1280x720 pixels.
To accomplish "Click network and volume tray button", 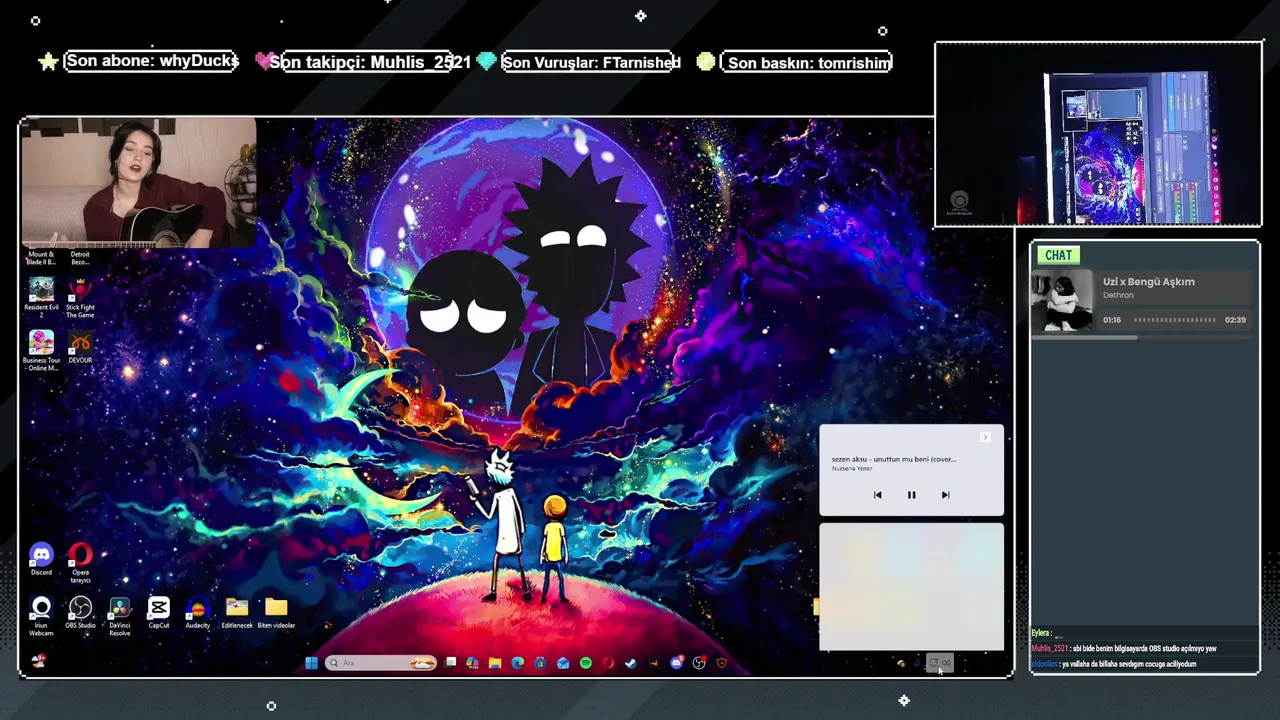I will pyautogui.click(x=940, y=662).
